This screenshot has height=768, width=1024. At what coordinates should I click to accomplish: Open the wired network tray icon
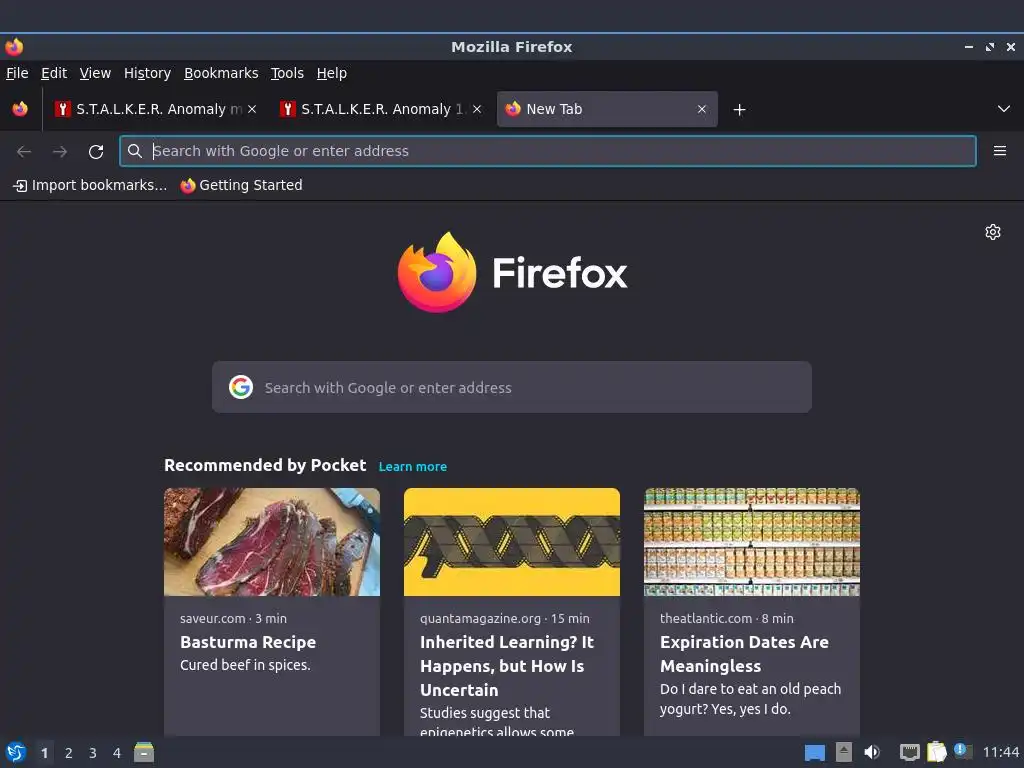[909, 753]
